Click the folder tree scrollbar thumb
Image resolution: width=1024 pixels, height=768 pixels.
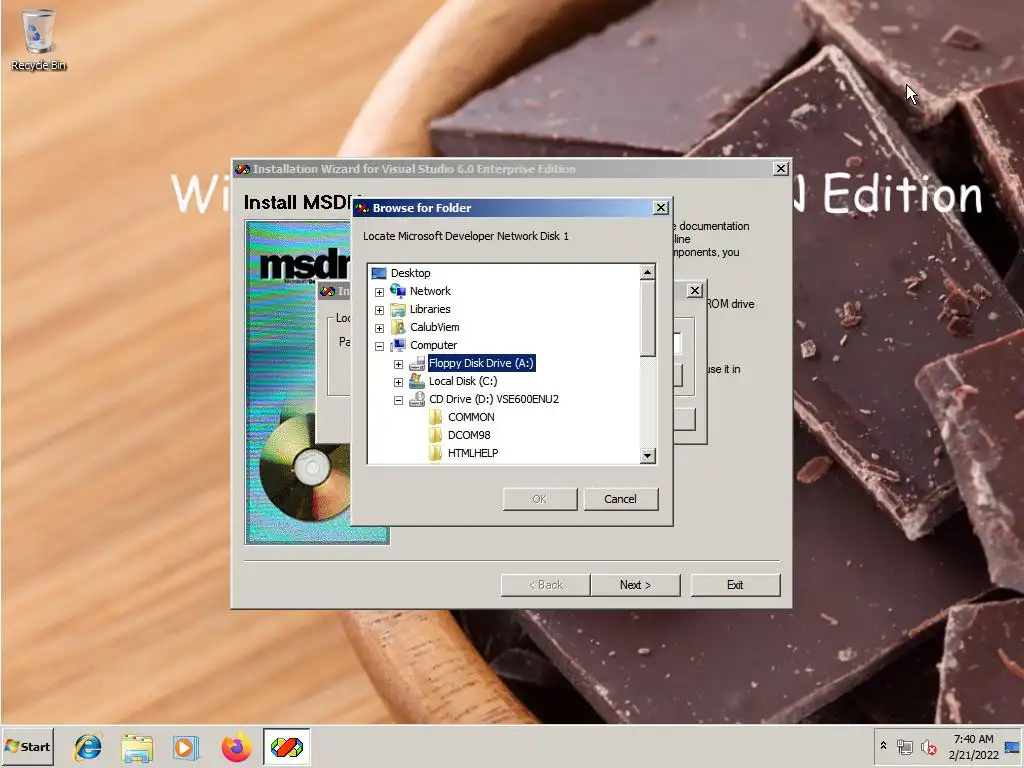[x=647, y=319]
